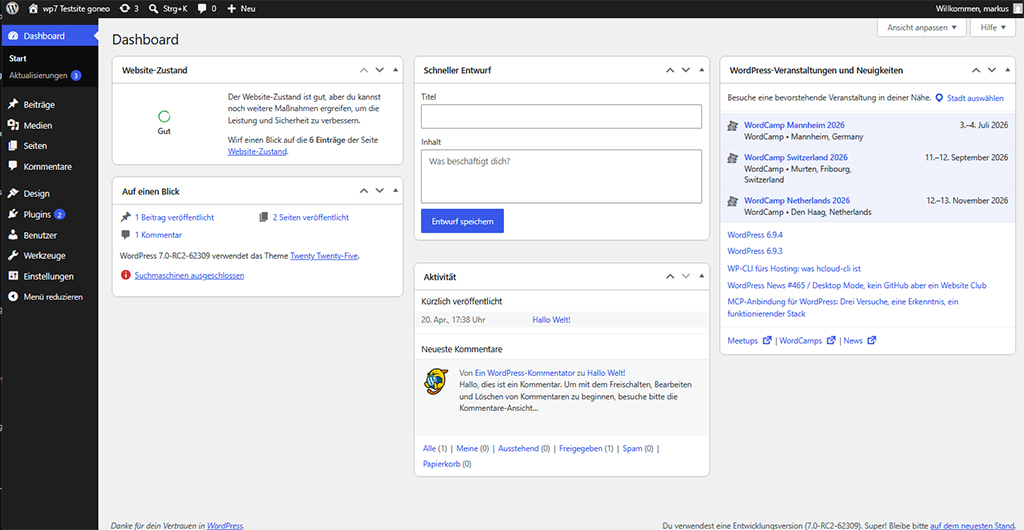Open WordCamps external link
Screen dimensions: 1024x530
pyautogui.click(x=807, y=341)
